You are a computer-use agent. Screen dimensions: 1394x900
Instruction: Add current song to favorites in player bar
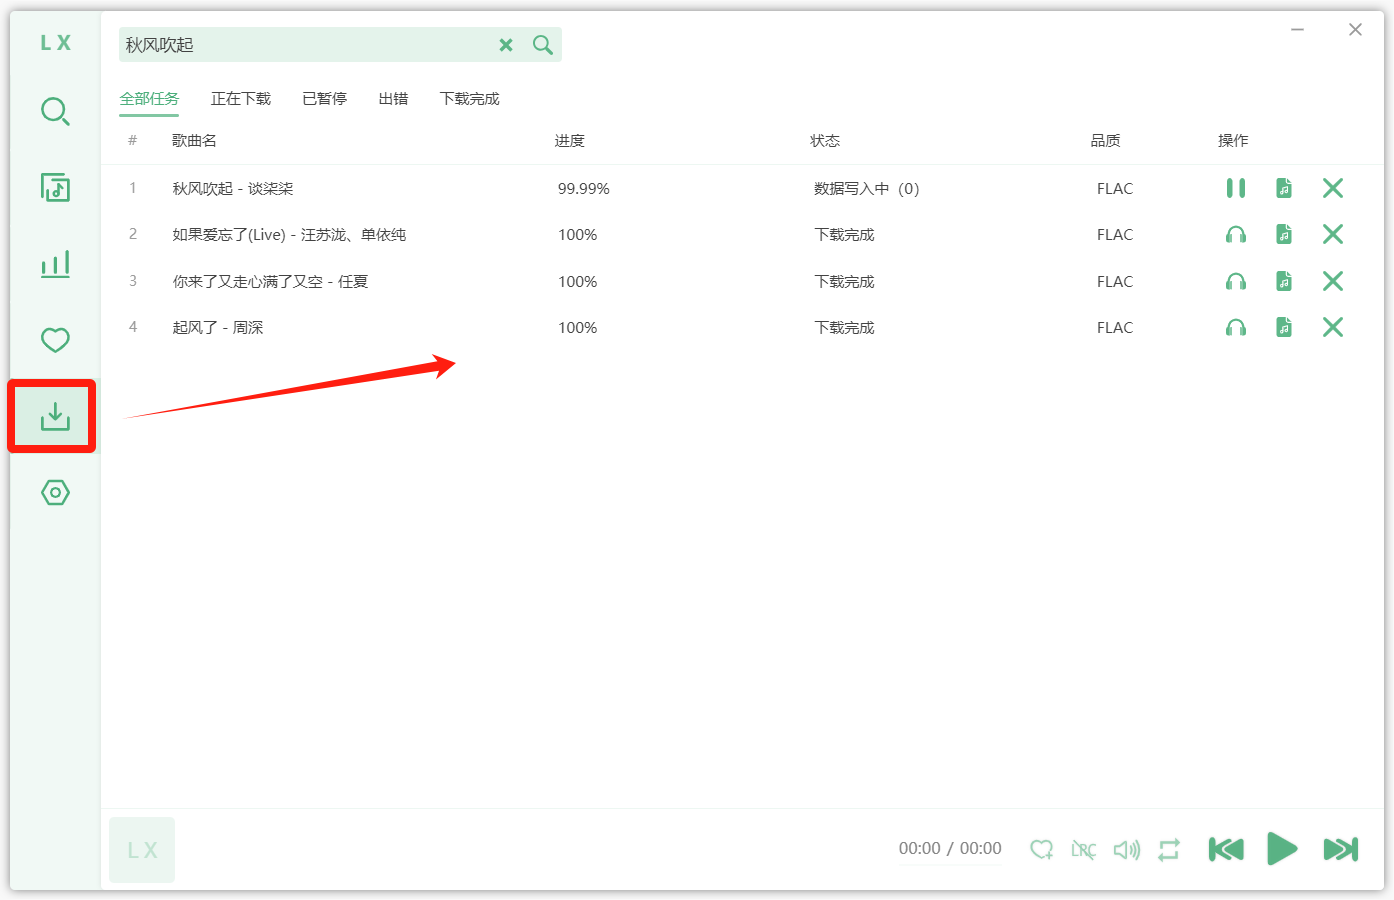coord(1041,850)
